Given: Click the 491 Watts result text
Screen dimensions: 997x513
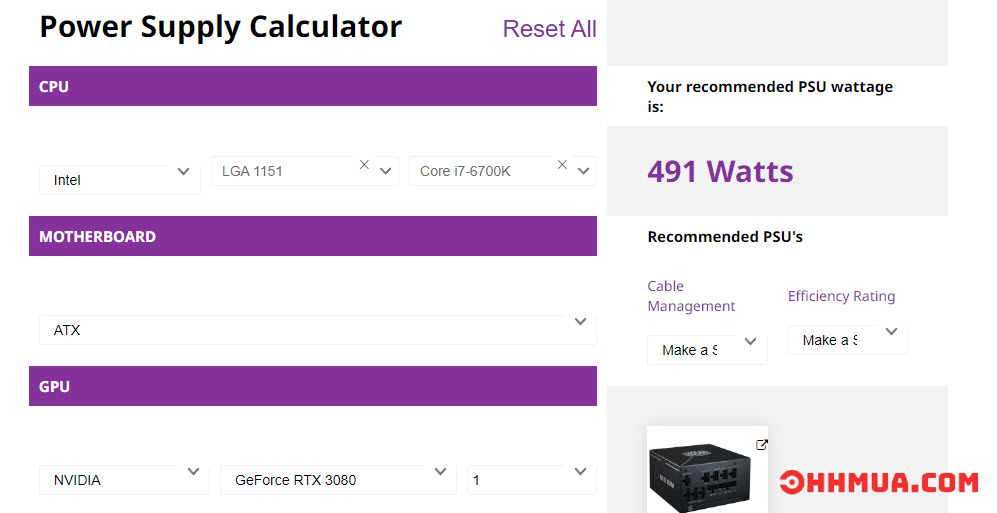Looking at the screenshot, I should click(720, 171).
